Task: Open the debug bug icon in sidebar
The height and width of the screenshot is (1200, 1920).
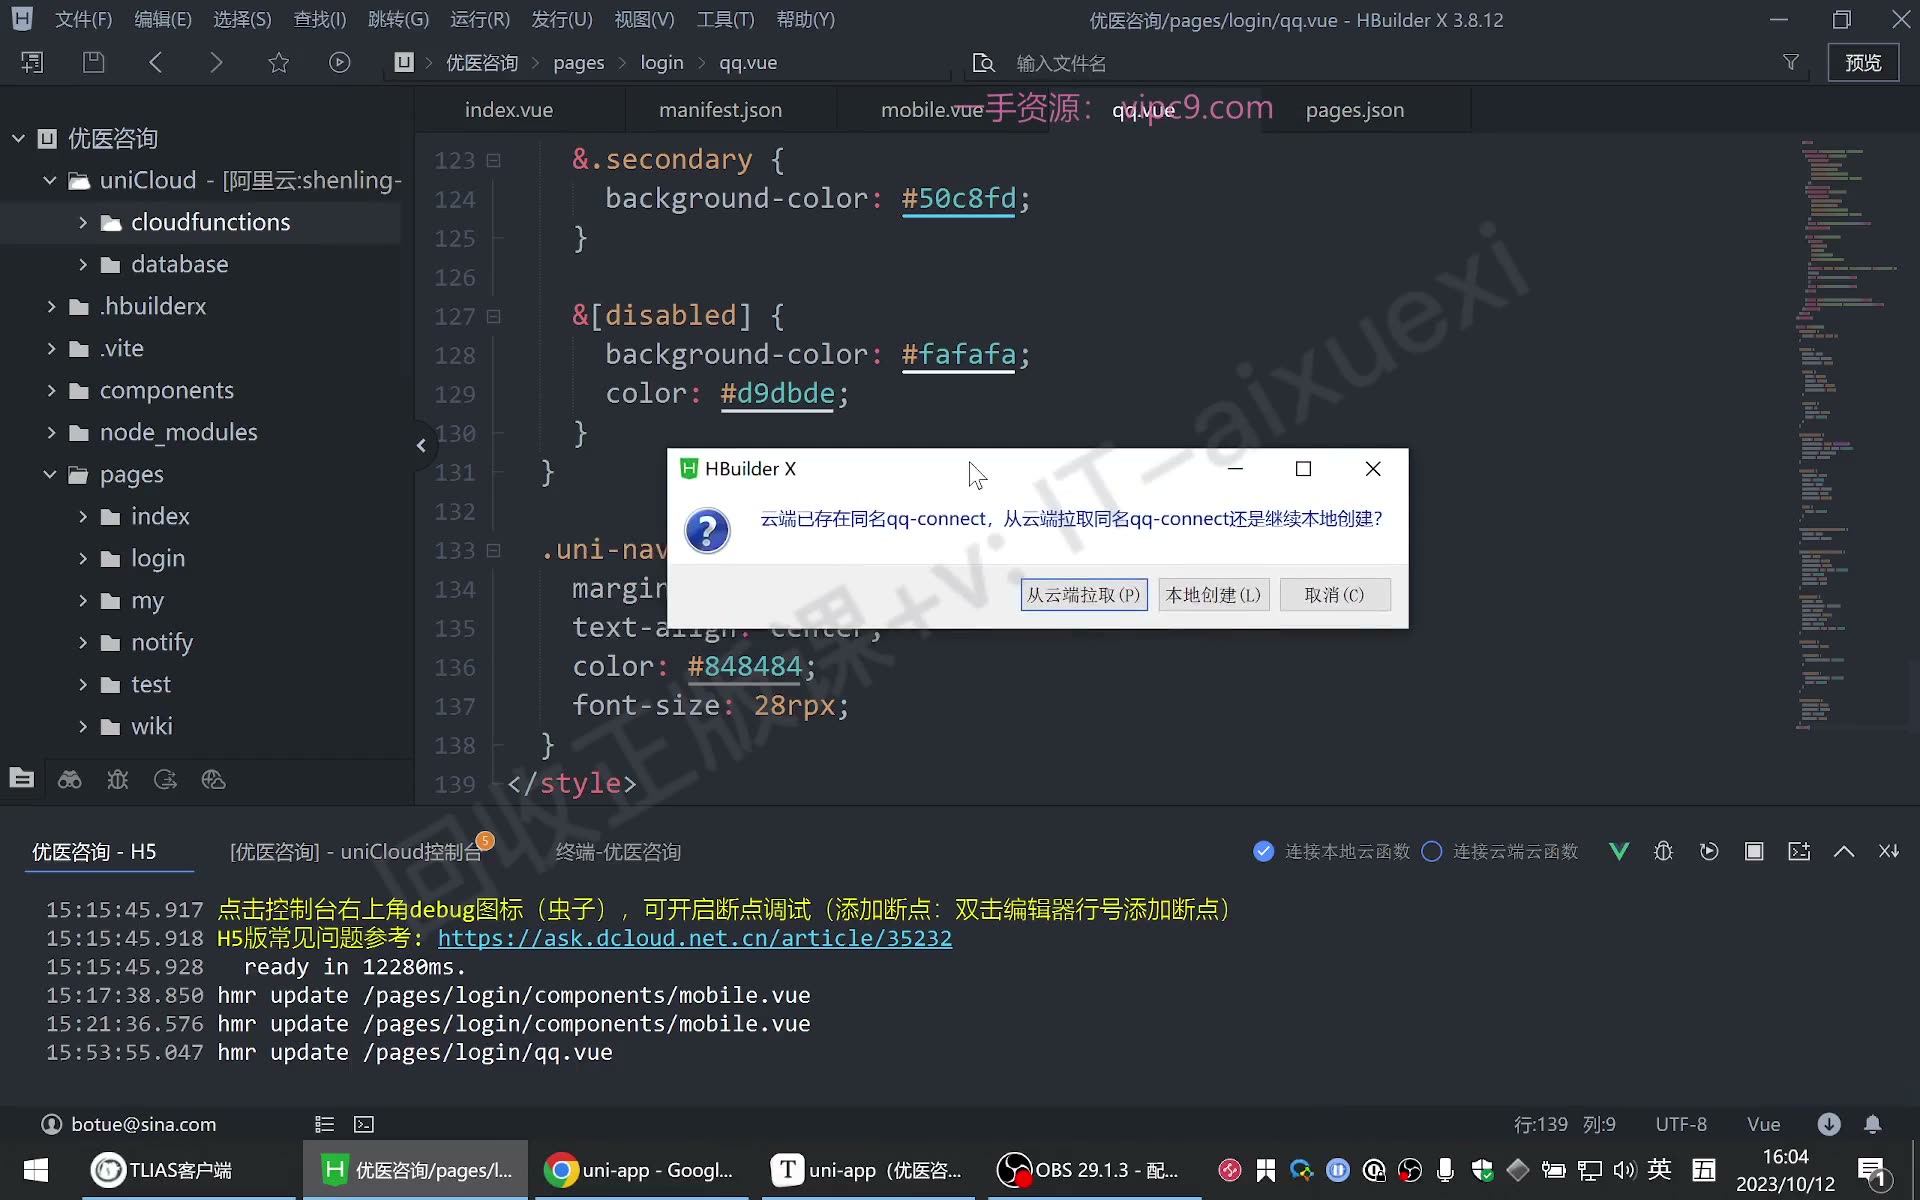Action: point(117,780)
